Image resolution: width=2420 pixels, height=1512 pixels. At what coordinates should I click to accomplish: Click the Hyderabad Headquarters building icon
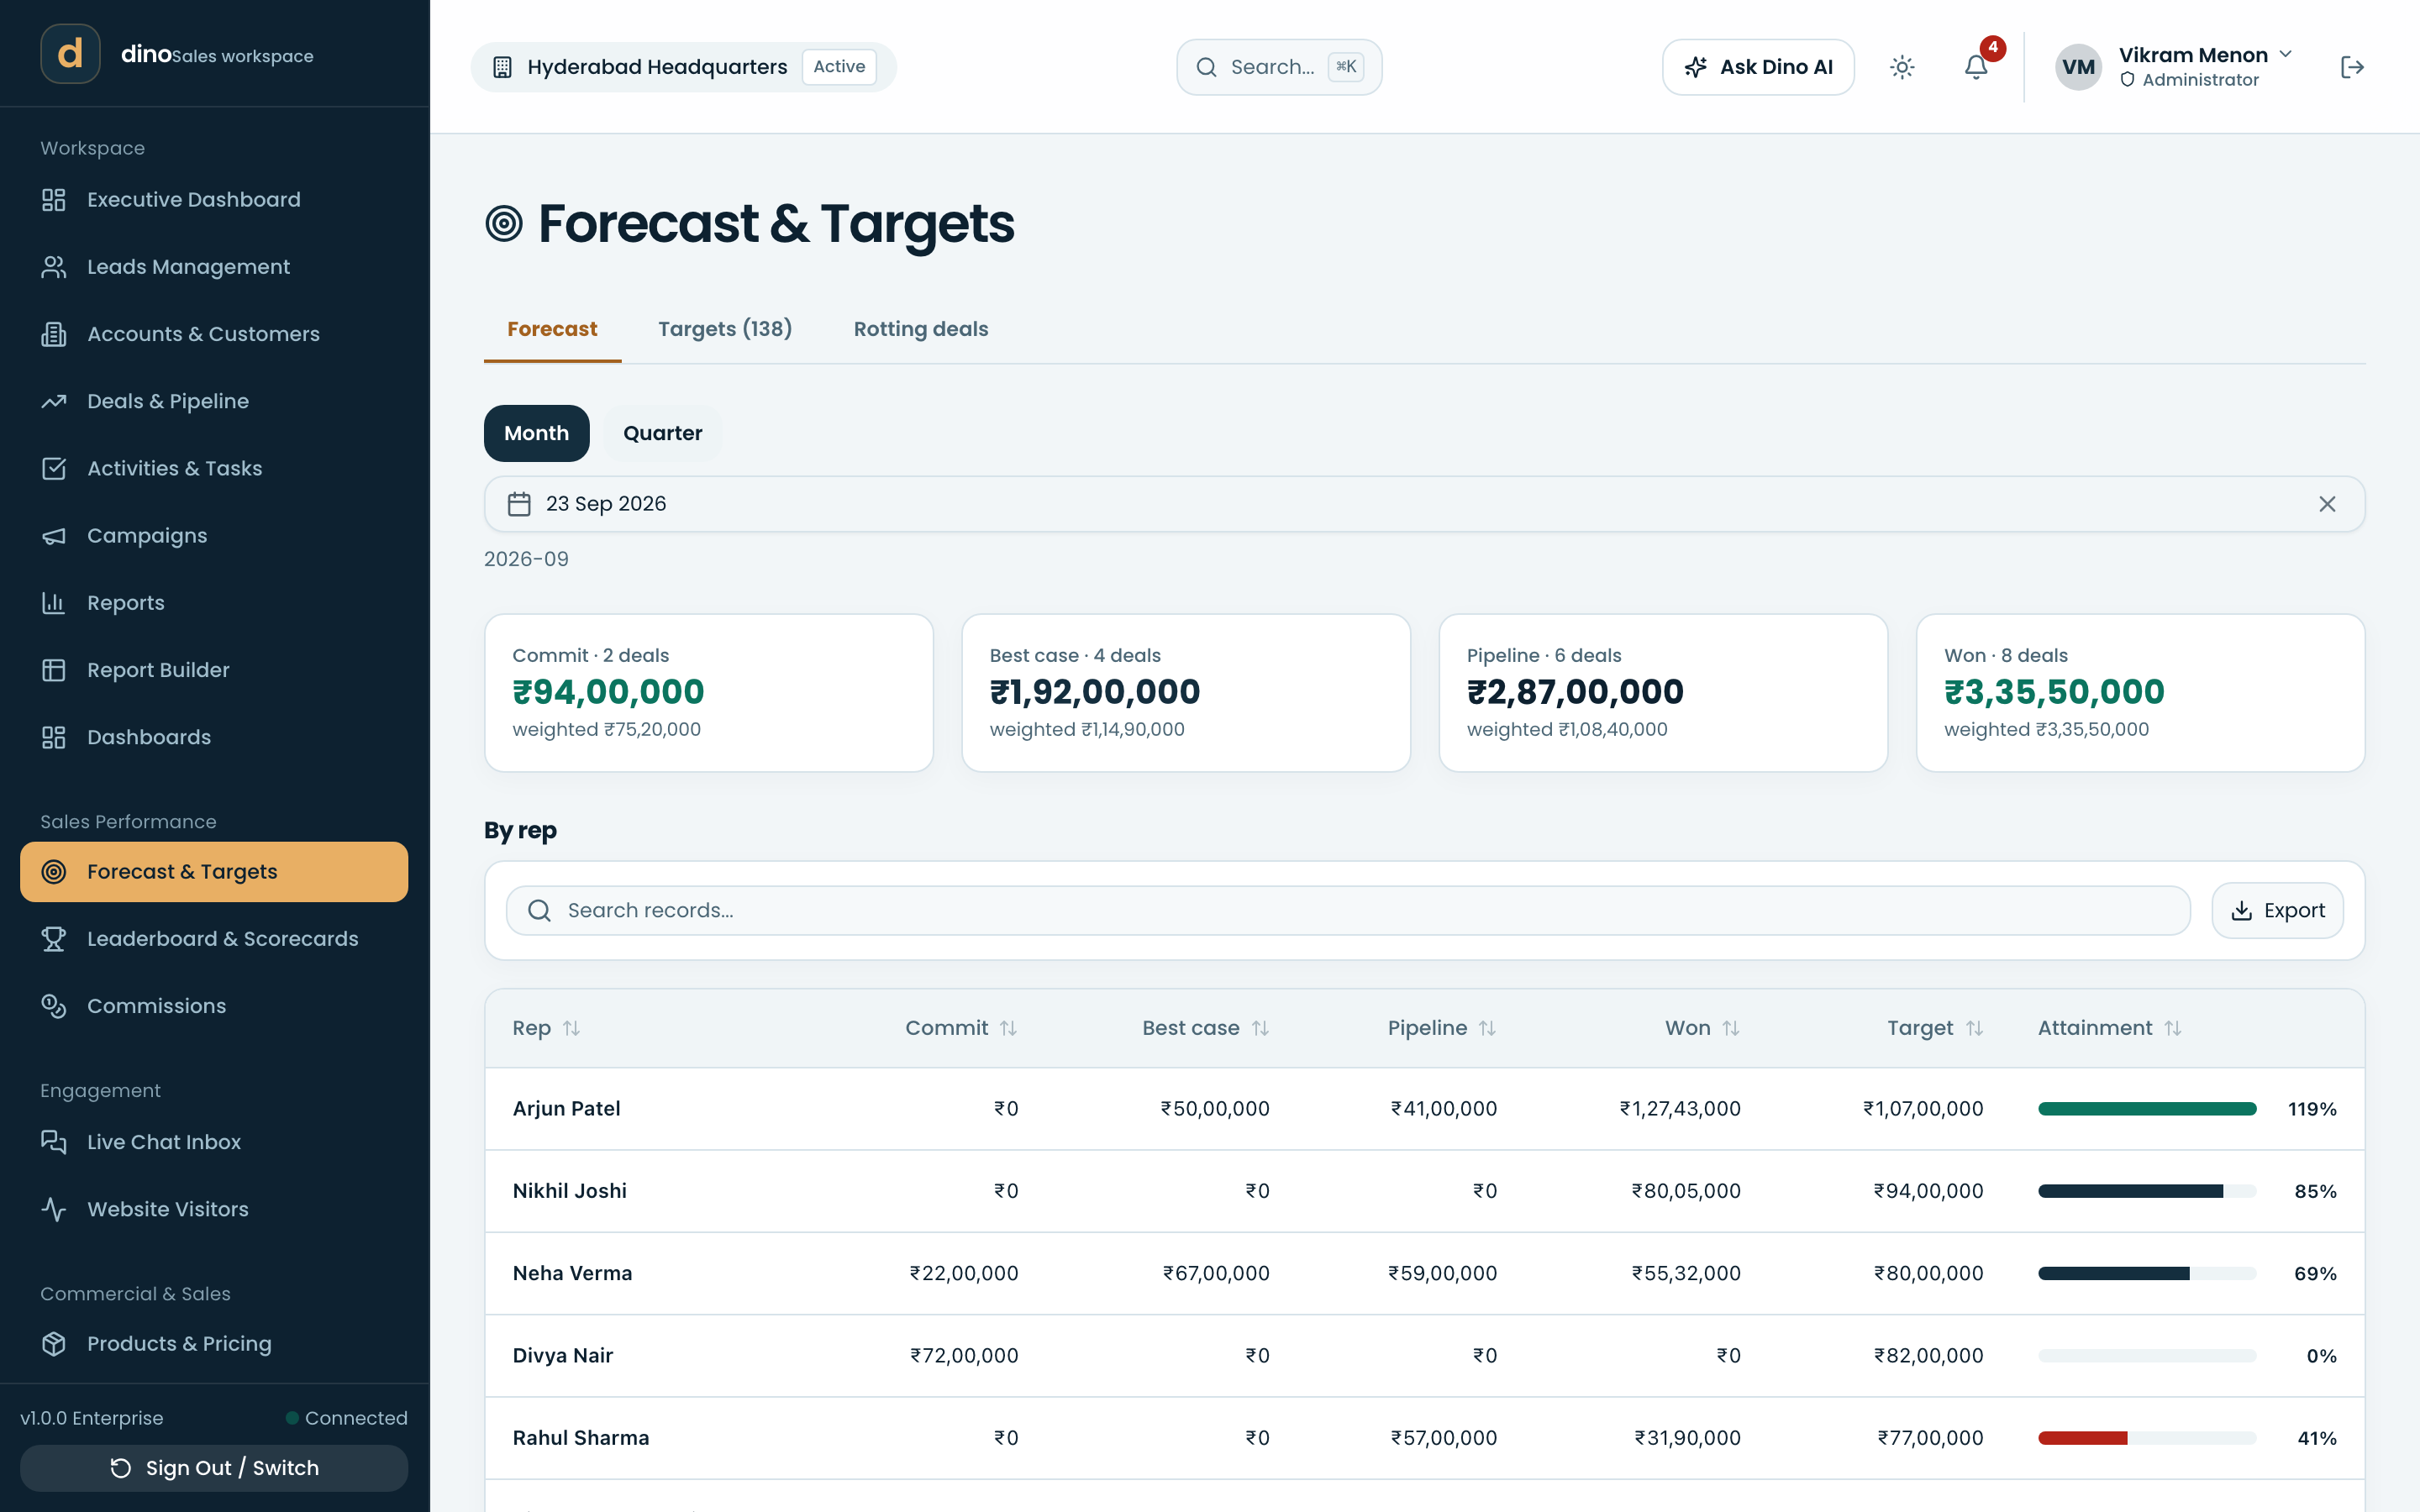[503, 67]
